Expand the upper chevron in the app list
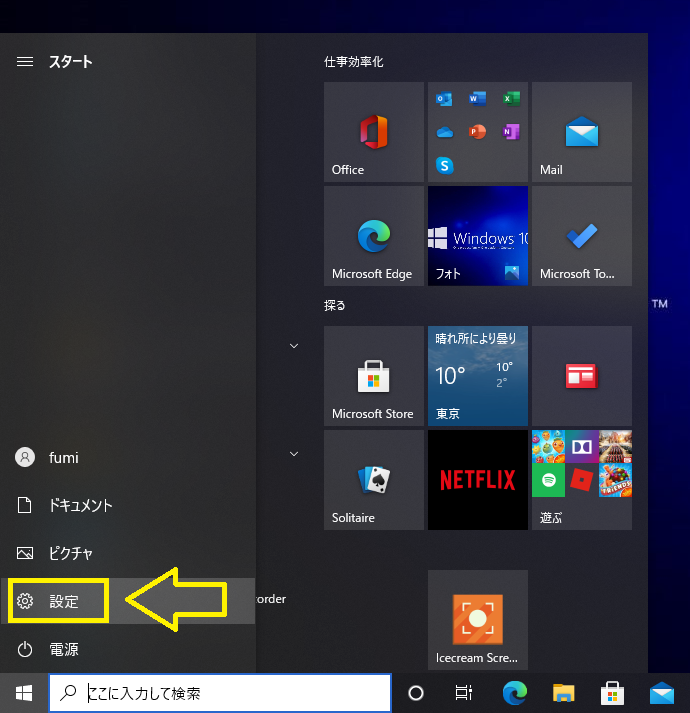This screenshot has width=690, height=713. 294,346
